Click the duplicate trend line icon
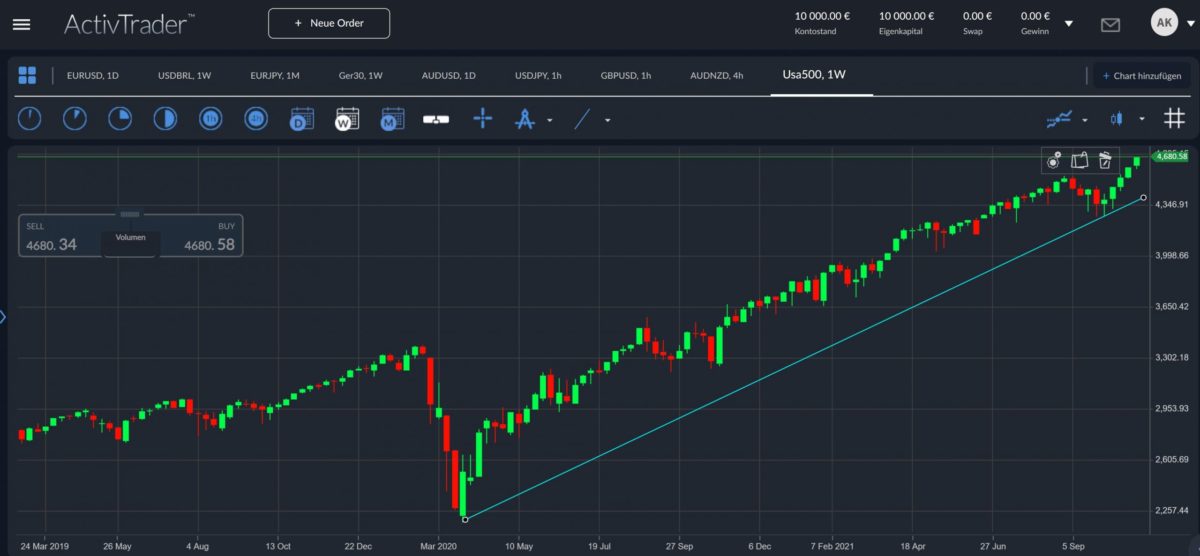Viewport: 1200px width, 556px height. coord(1079,160)
